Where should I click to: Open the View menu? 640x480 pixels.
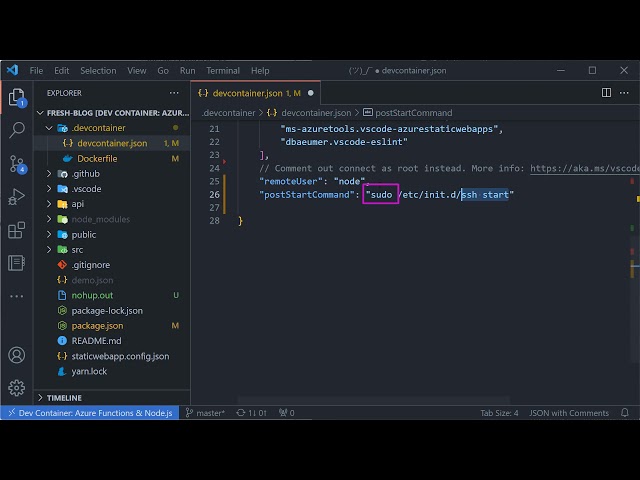pyautogui.click(x=137, y=71)
